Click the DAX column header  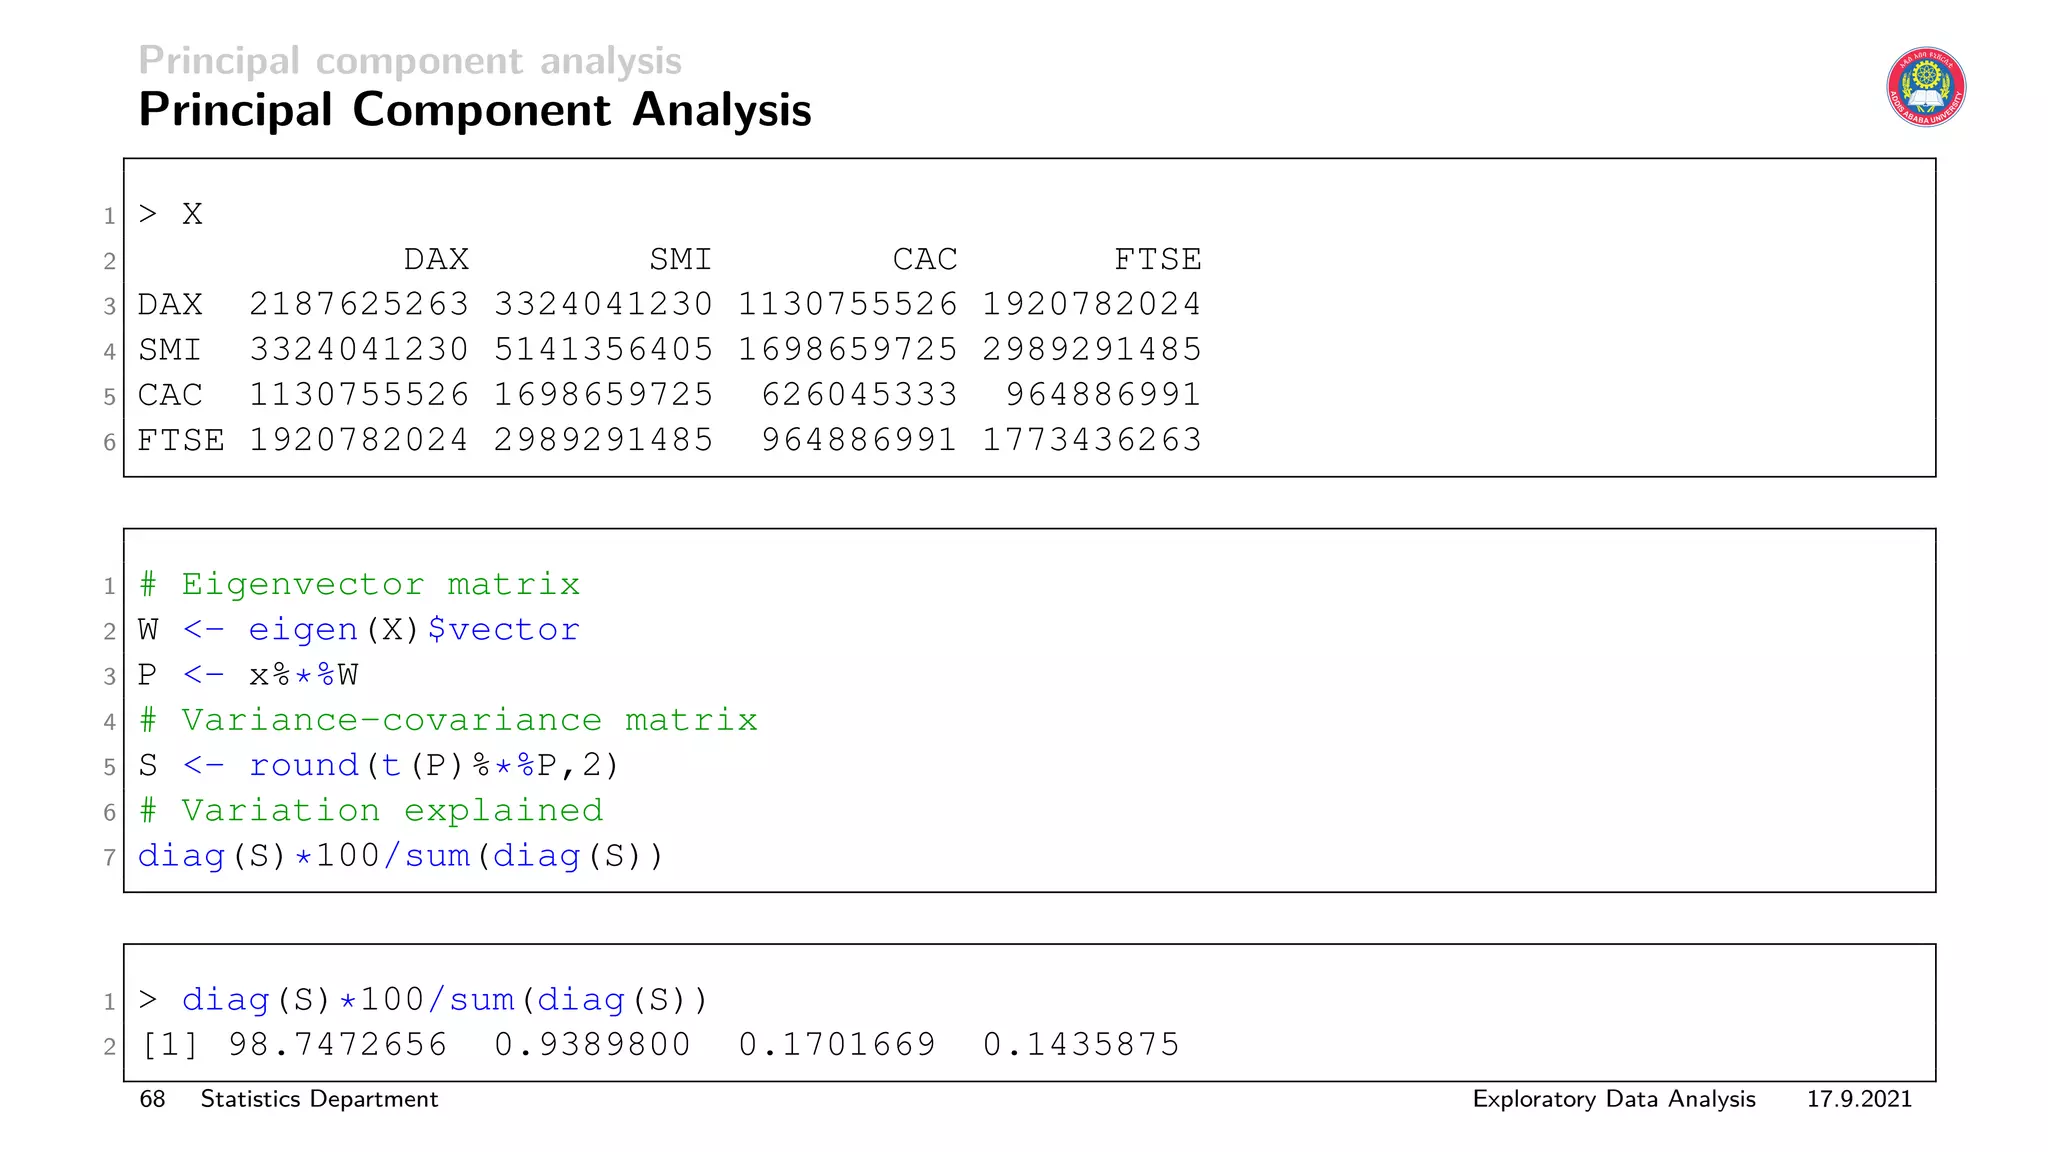click(x=436, y=259)
